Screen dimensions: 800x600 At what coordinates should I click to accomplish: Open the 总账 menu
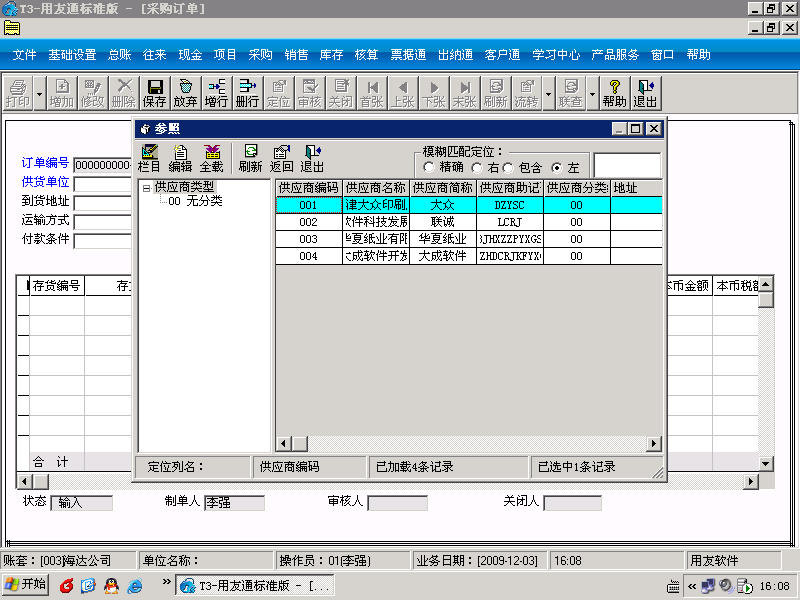pos(119,55)
